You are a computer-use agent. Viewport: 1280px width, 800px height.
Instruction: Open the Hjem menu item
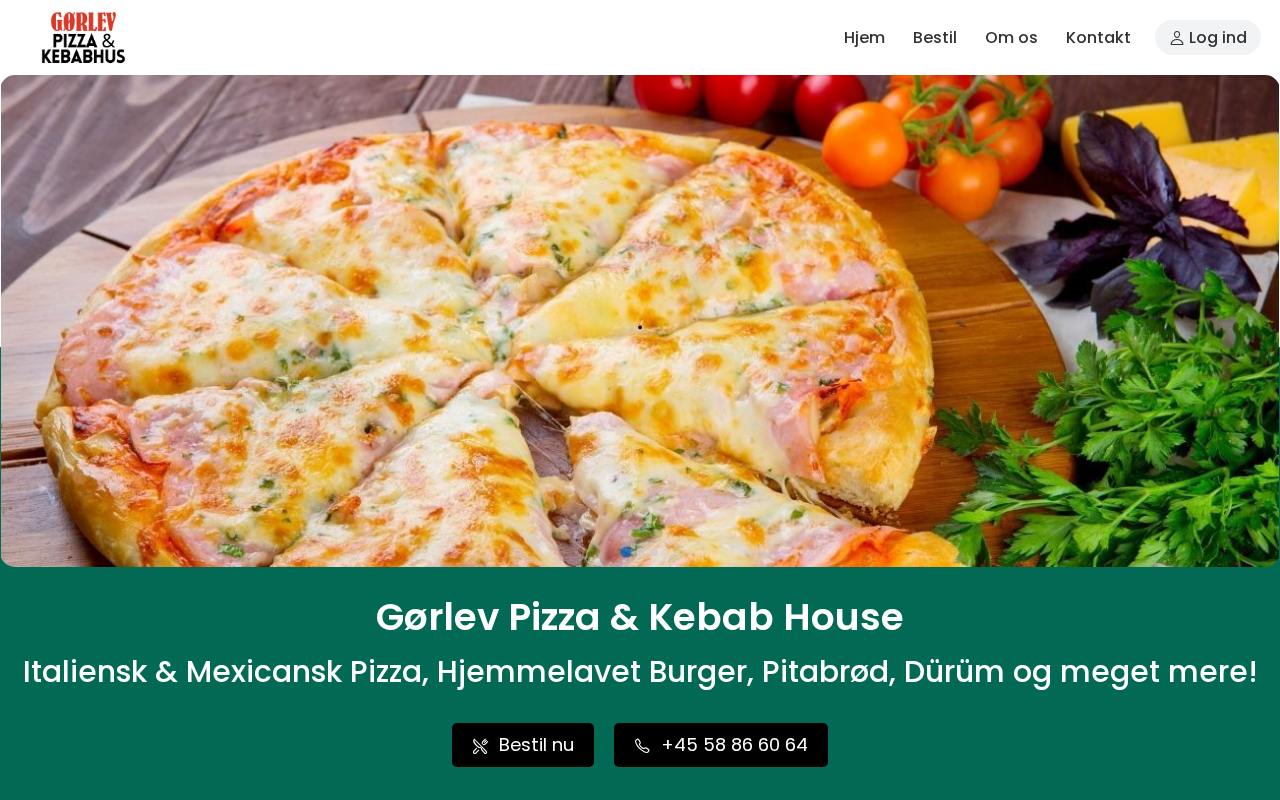[864, 38]
